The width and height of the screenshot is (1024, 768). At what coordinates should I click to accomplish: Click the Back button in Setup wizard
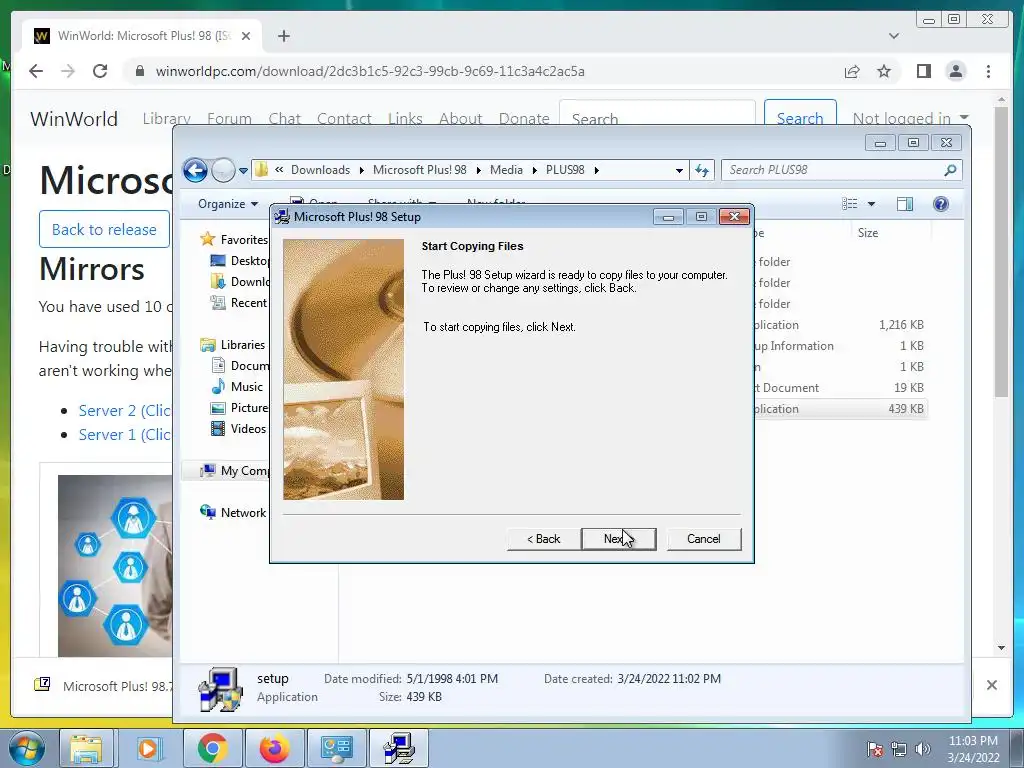click(543, 539)
